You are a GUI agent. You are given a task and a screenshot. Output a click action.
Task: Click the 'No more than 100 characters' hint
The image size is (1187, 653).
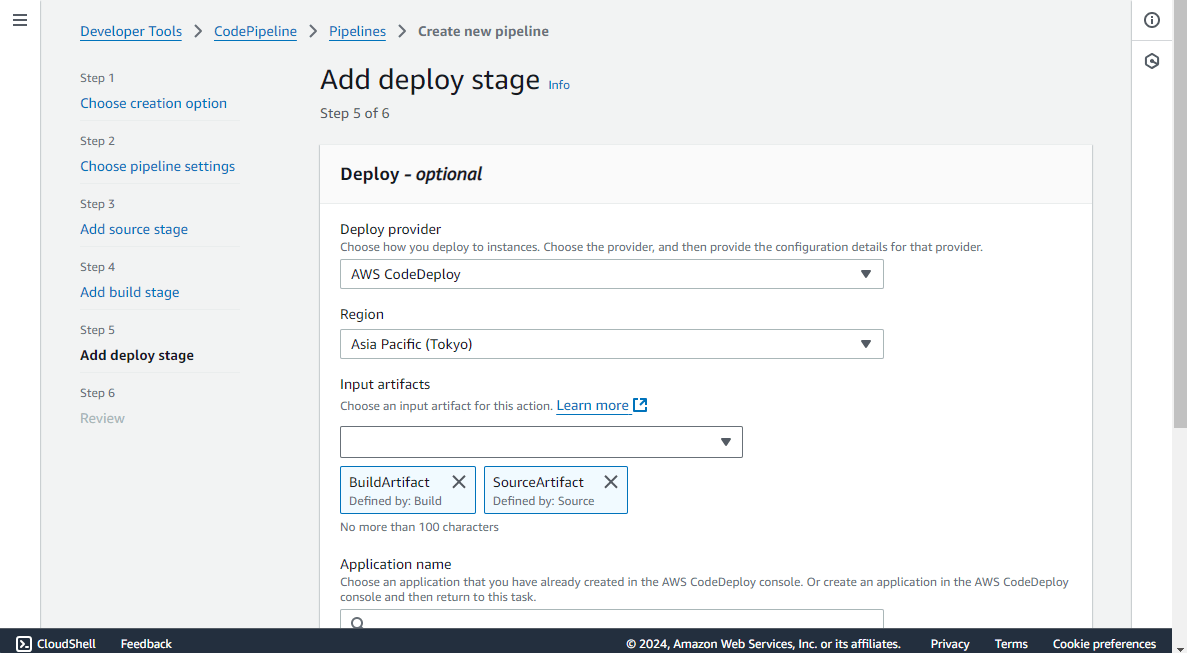[x=419, y=527]
